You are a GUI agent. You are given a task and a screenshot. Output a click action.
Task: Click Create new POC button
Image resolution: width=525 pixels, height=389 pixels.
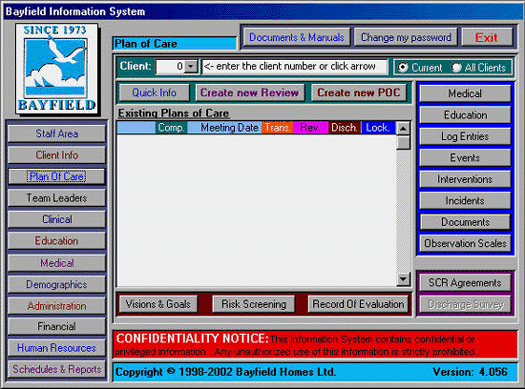point(359,92)
